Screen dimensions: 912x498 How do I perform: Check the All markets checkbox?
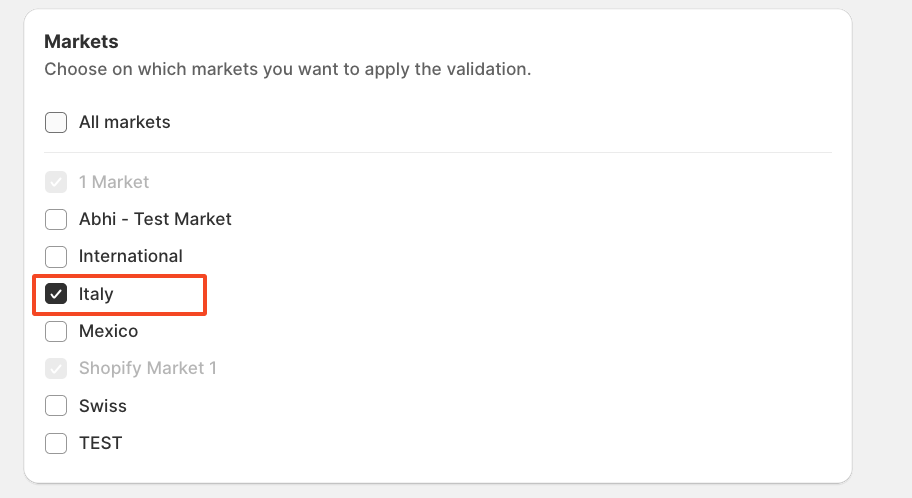click(x=56, y=123)
